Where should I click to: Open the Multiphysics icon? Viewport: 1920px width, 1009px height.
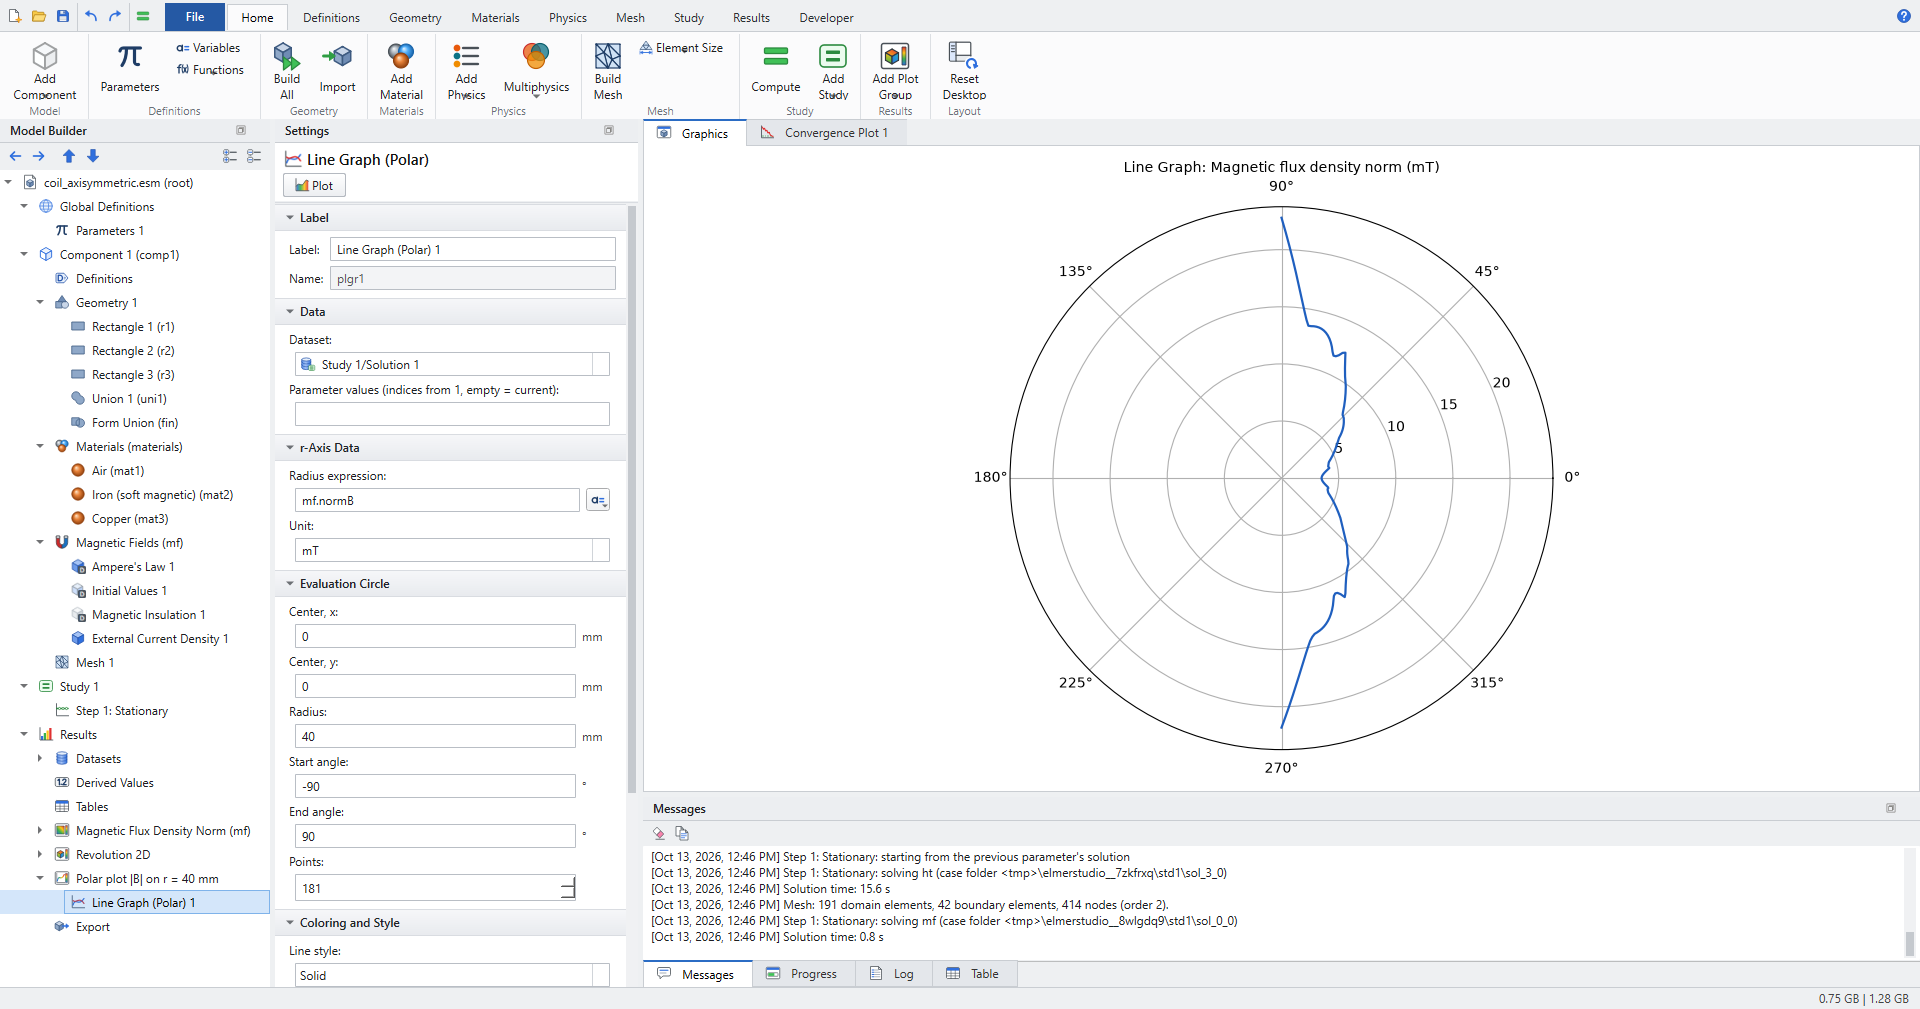click(x=536, y=56)
